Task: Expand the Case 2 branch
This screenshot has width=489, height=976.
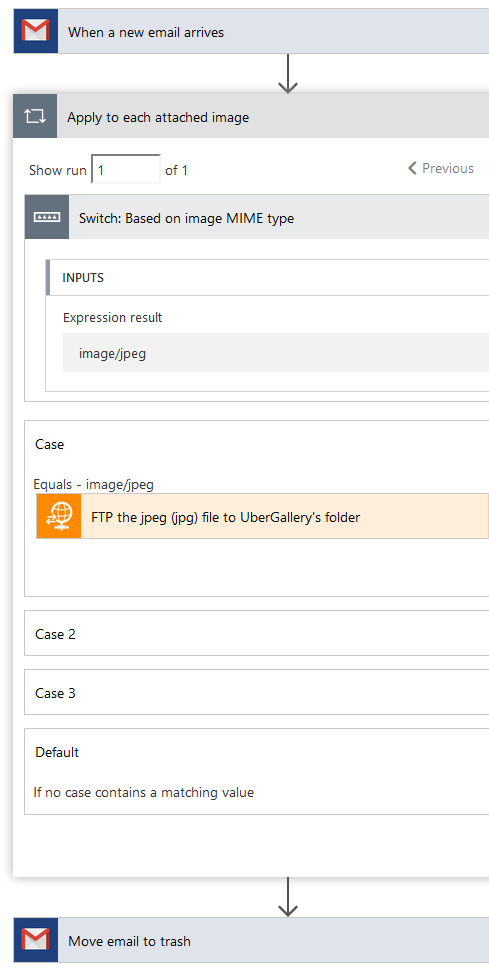Action: point(256,633)
